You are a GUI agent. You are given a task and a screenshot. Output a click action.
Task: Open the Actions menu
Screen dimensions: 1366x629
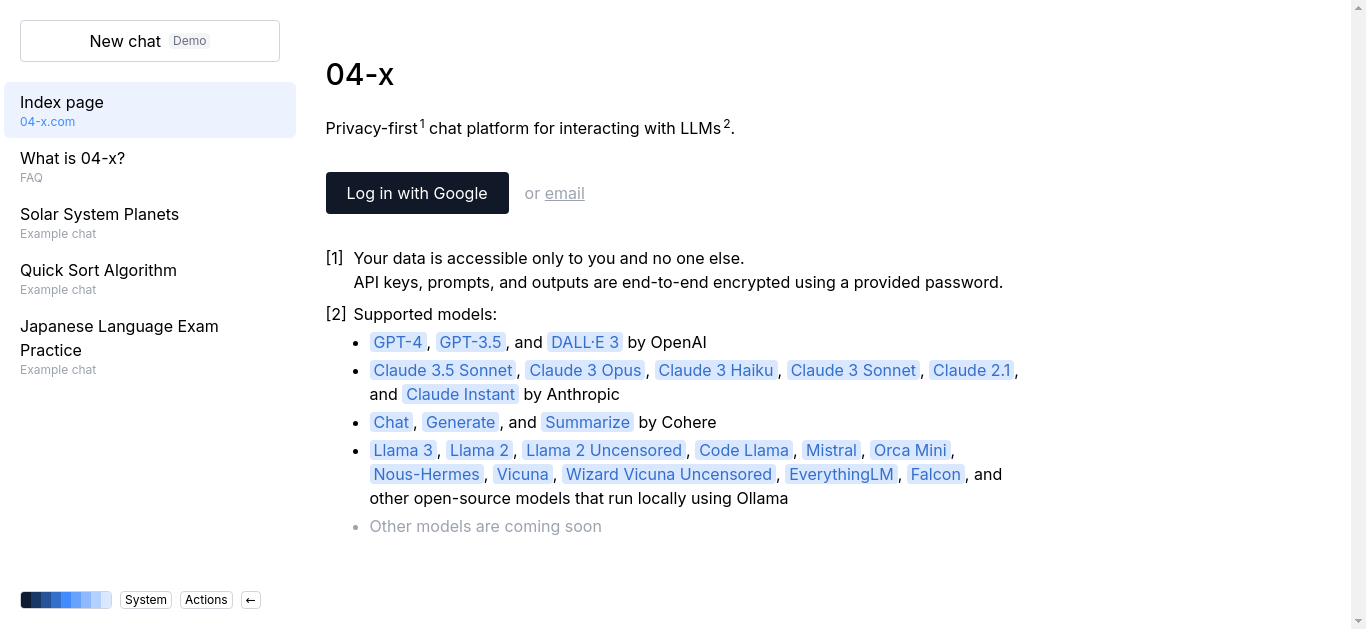pyautogui.click(x=206, y=600)
